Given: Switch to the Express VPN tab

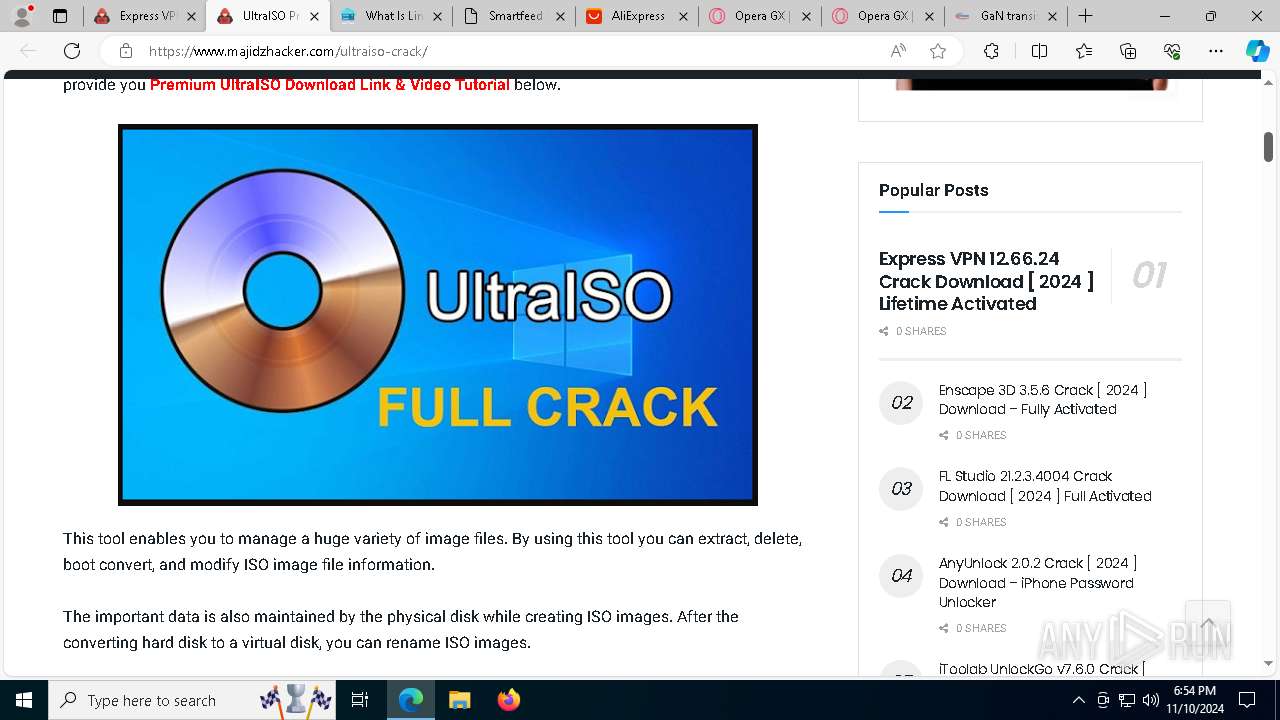Looking at the screenshot, I should [145, 16].
